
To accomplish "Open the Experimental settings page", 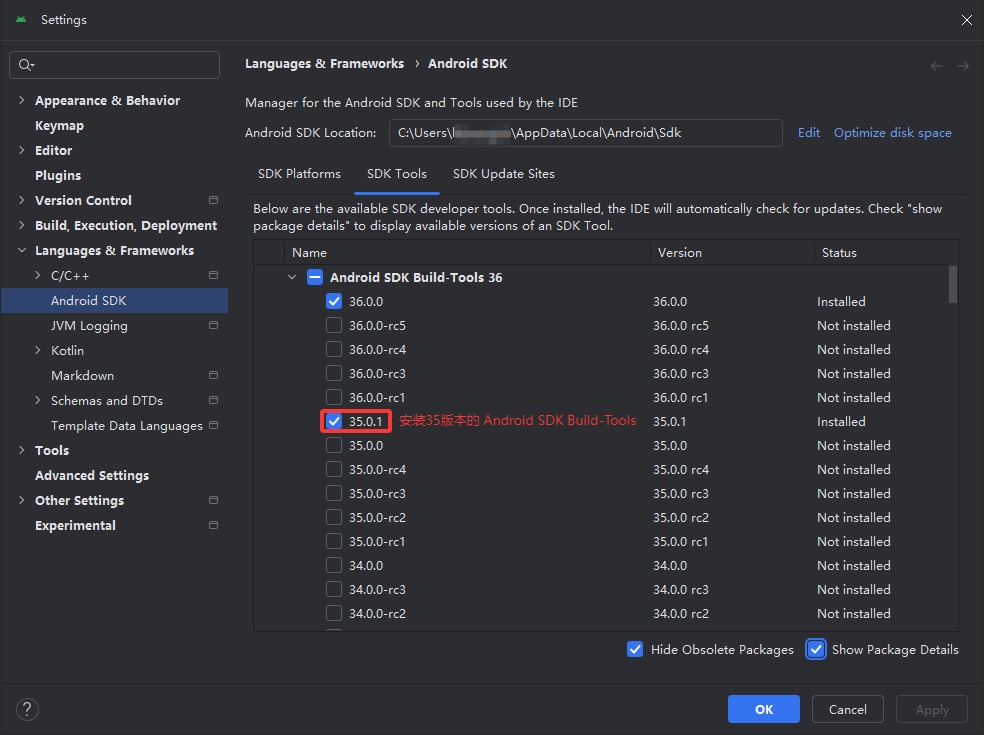I will pos(75,525).
